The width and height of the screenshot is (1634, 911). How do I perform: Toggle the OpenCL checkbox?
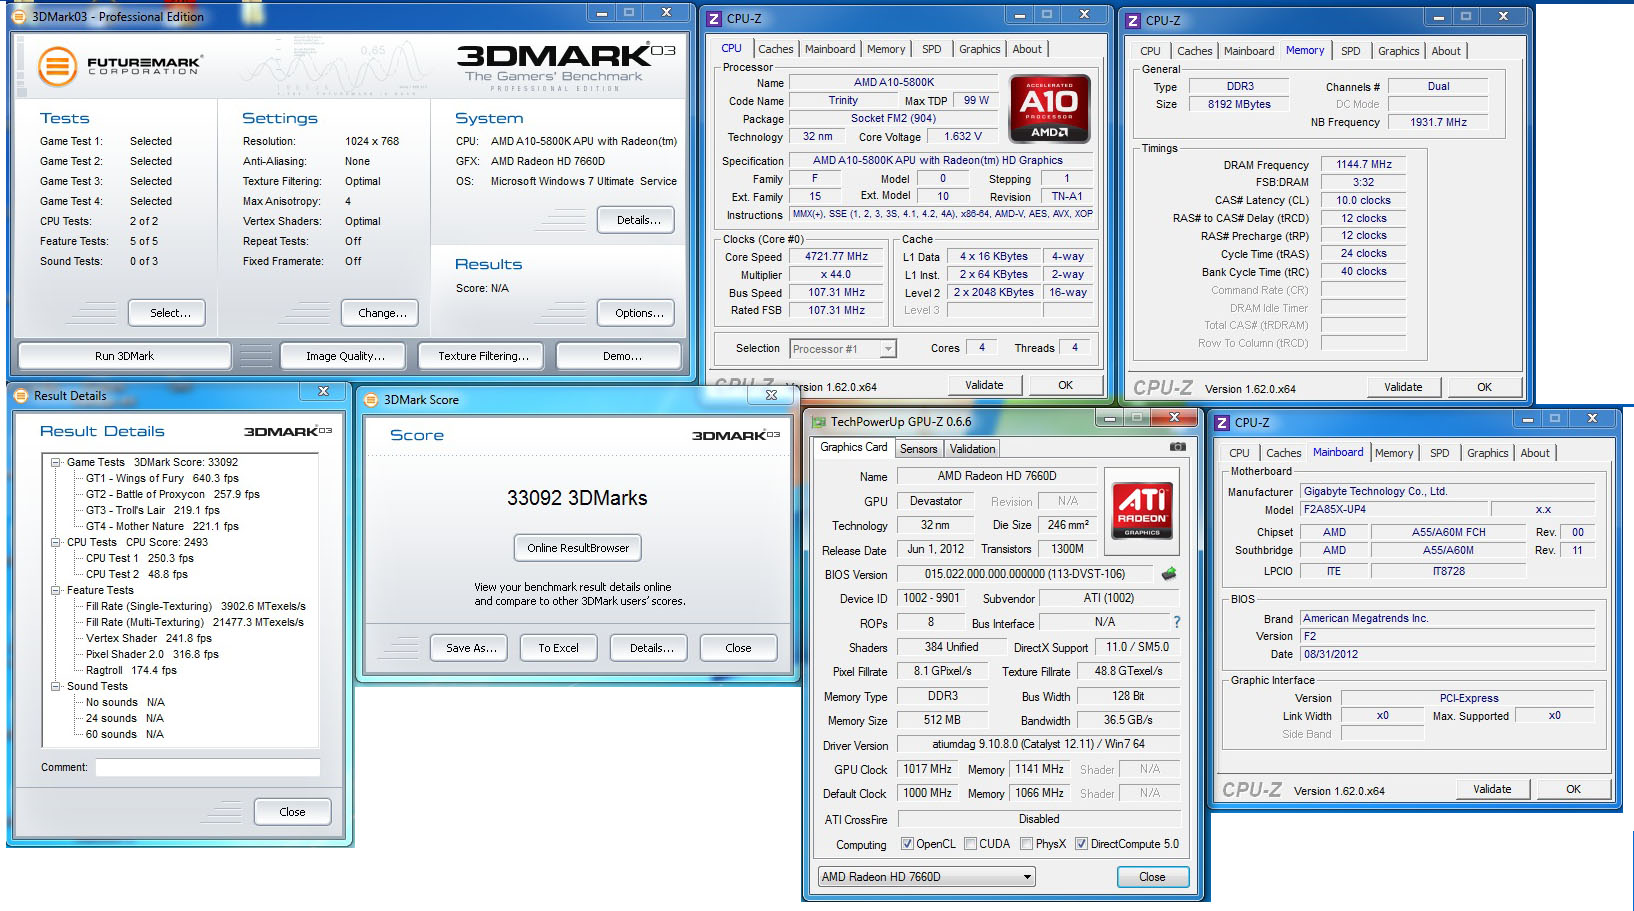[x=907, y=844]
